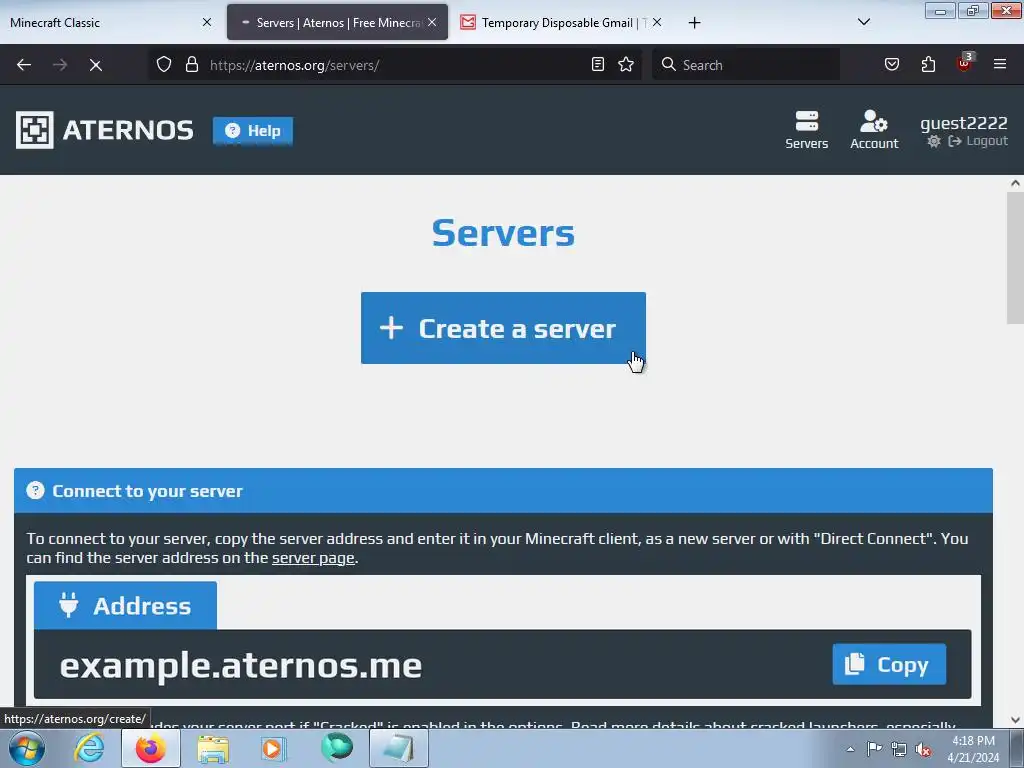Close the Temporary Disposable Gmail tab
Viewport: 1024px width, 768px height.
[x=657, y=23]
